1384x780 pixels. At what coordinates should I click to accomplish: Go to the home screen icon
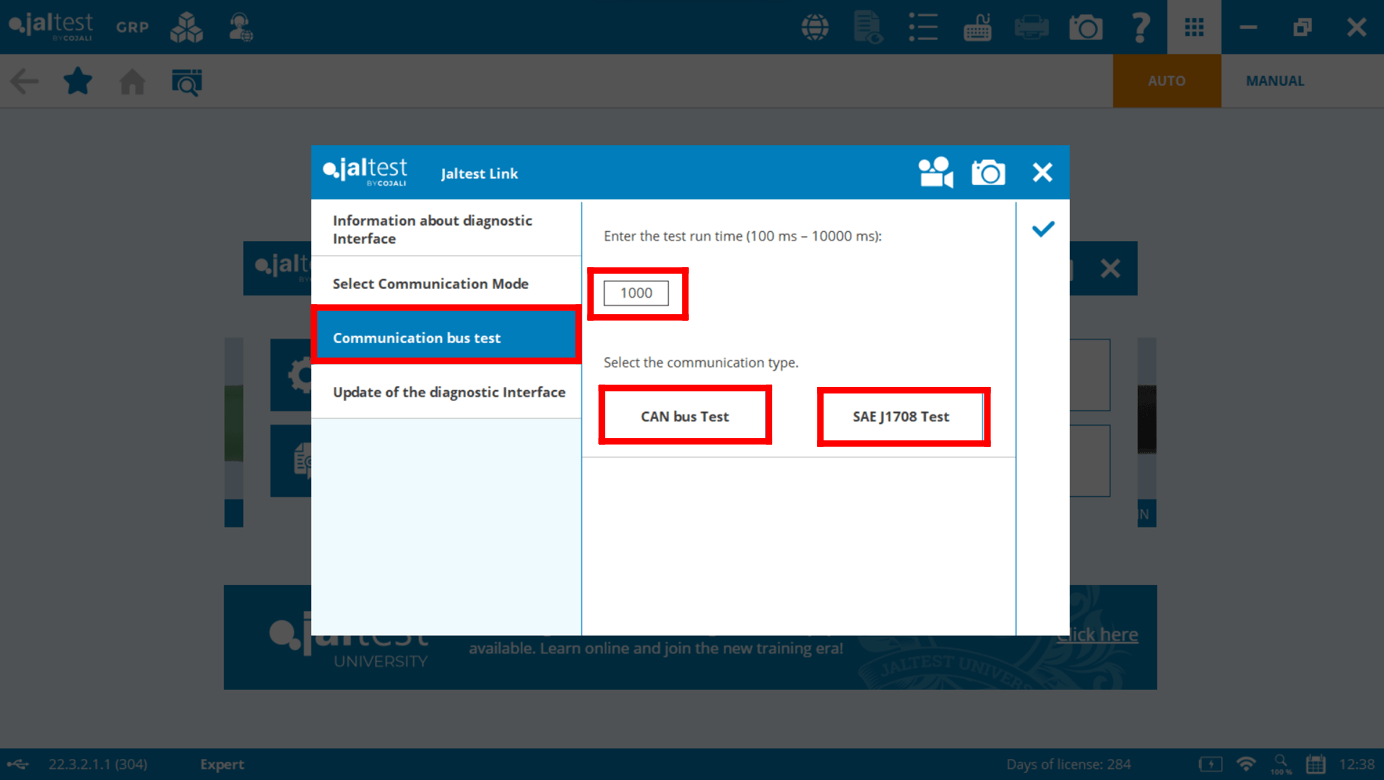(132, 81)
